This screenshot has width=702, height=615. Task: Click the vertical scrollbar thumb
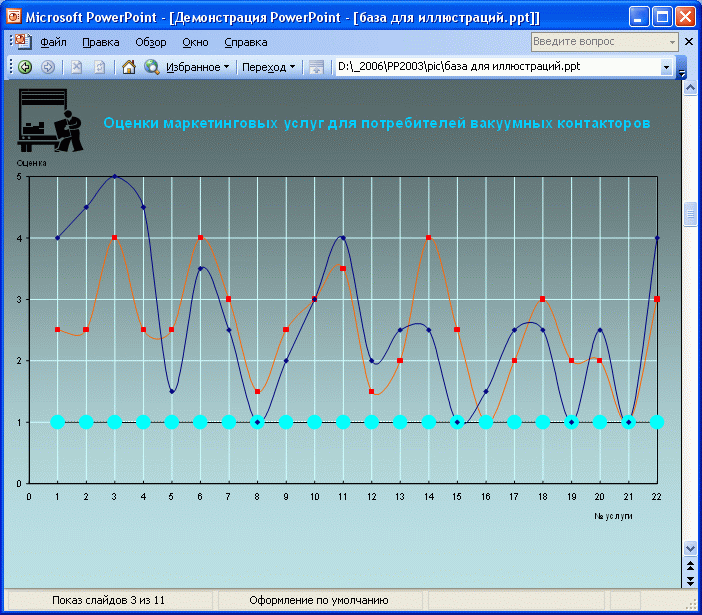[x=690, y=215]
